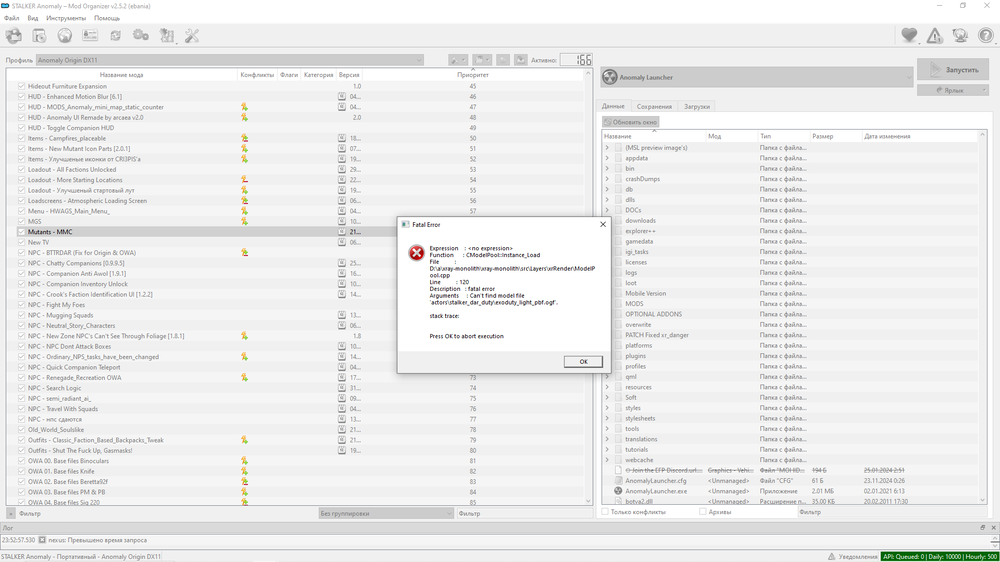Screen dimensions: 1000x562
Task: Toggle checkbox for HUD - Toggle Companion HUD
Action: coord(21,128)
